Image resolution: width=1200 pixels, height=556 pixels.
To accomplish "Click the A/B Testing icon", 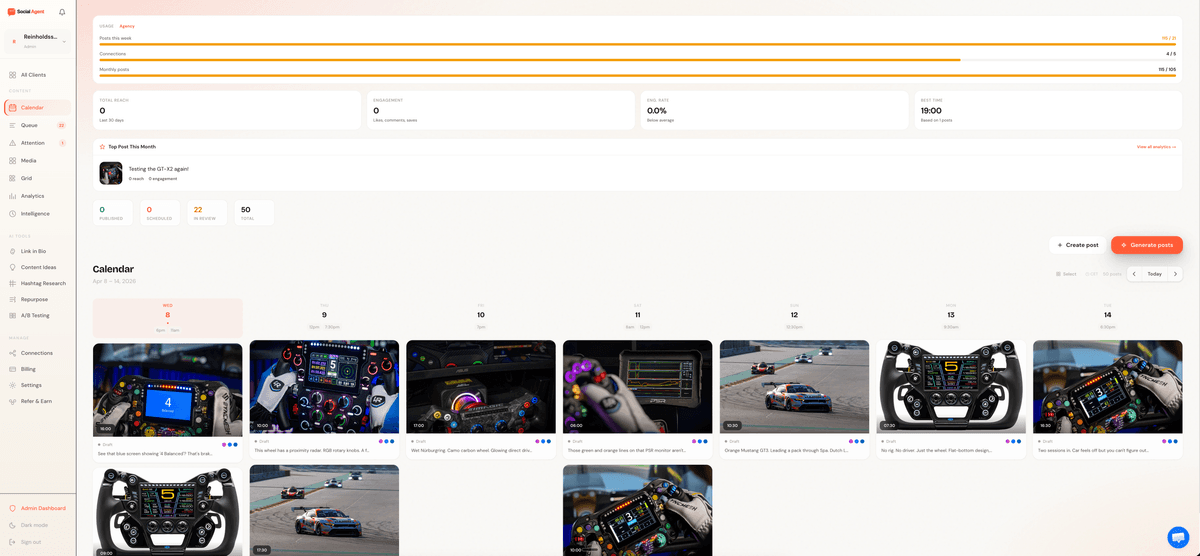I will tap(12, 315).
